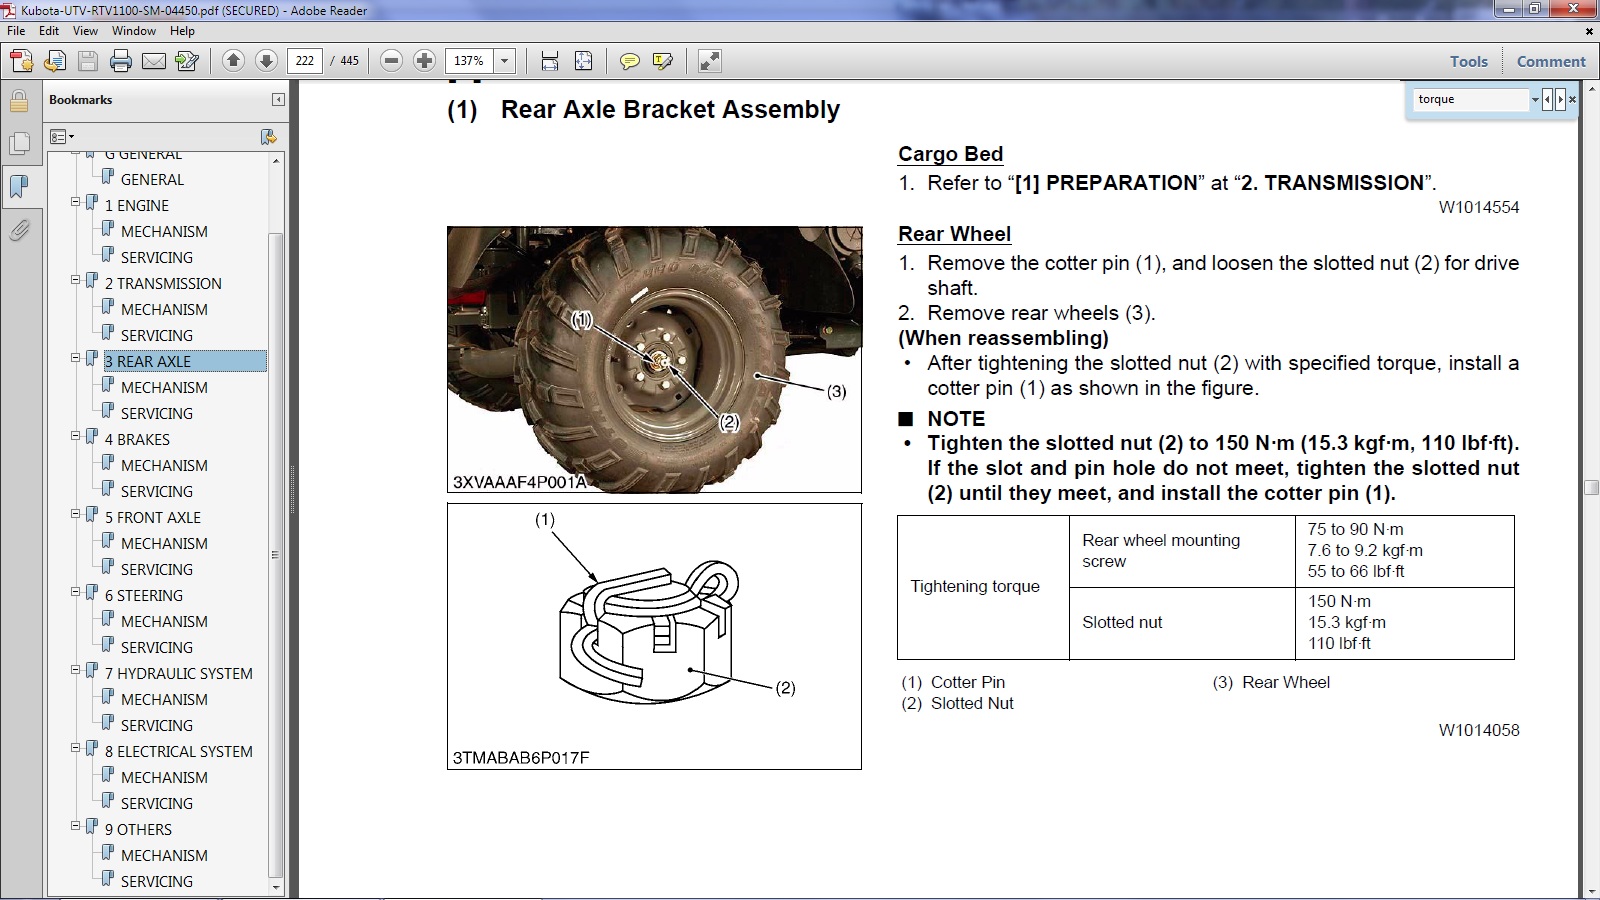Open the Comment pane

1551,61
